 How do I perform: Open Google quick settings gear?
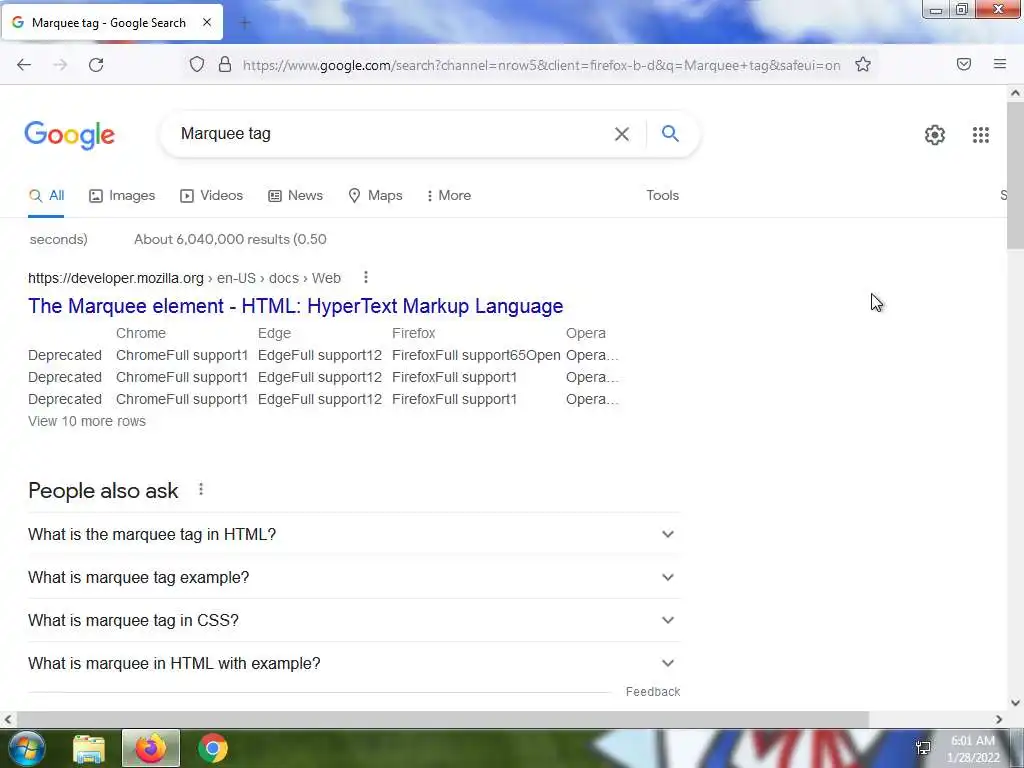click(935, 135)
